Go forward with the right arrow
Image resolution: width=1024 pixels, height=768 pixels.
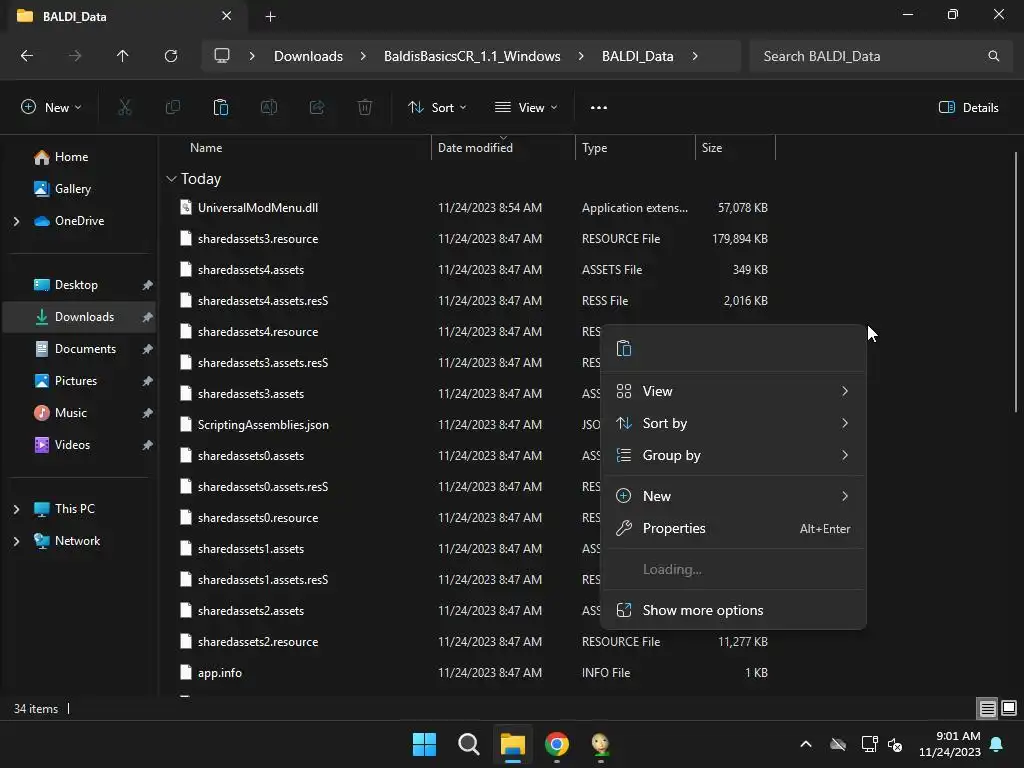tap(75, 56)
